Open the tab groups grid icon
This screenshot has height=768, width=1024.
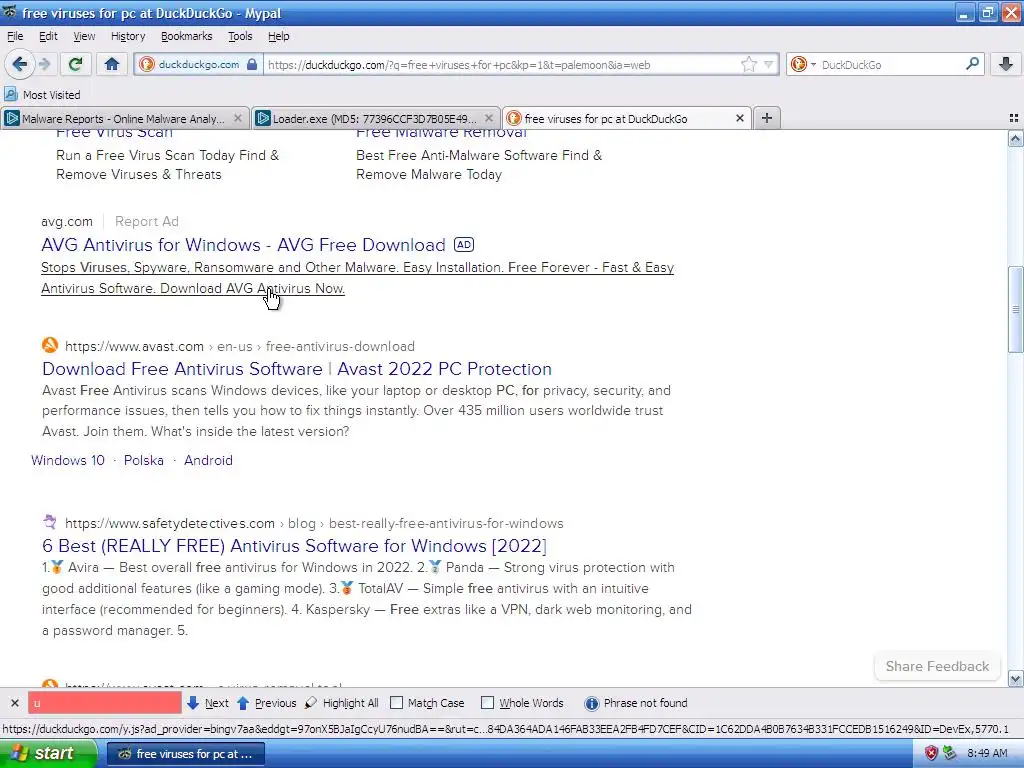1014,118
